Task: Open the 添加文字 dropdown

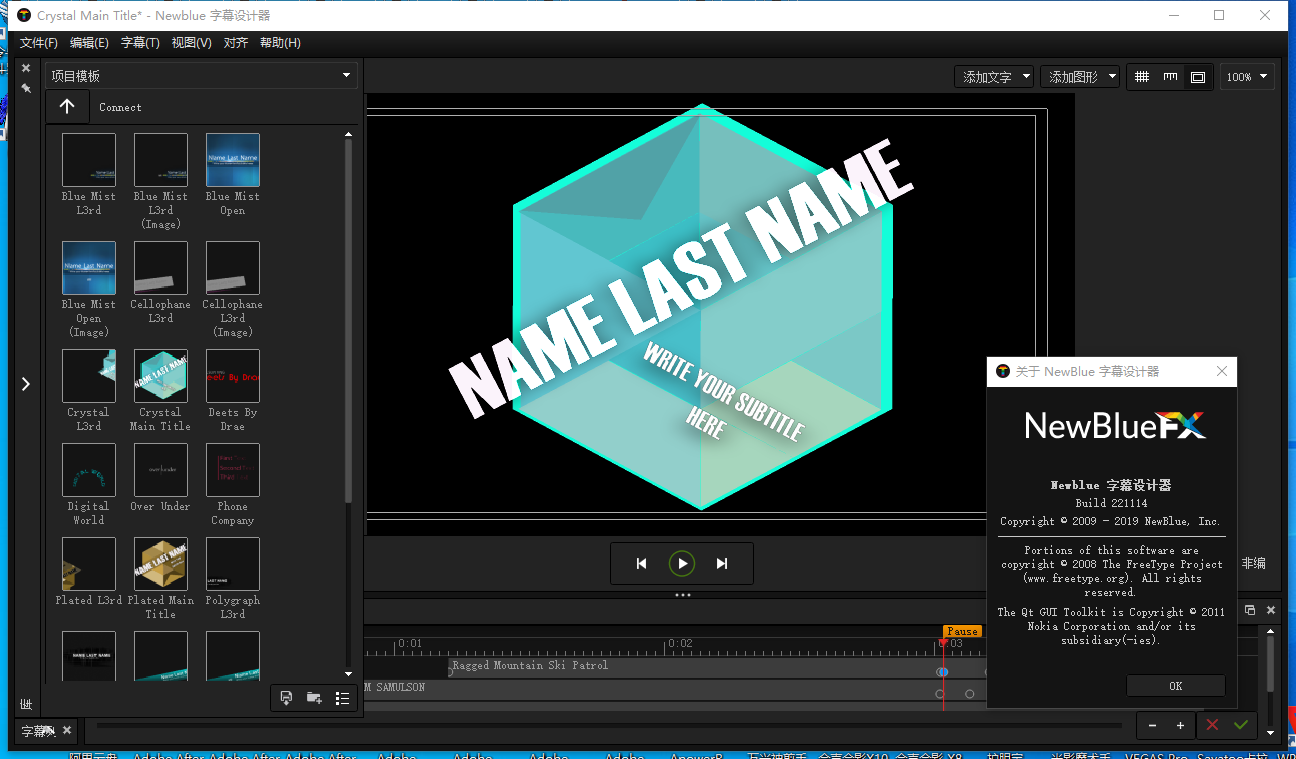Action: pos(995,77)
